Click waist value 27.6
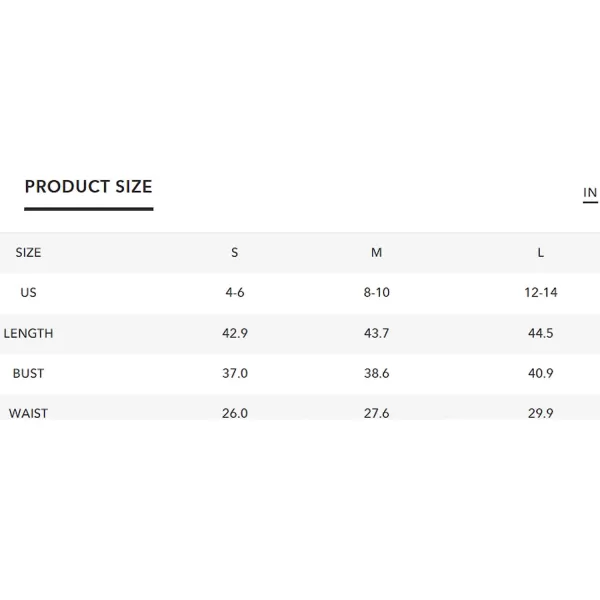 pos(377,413)
